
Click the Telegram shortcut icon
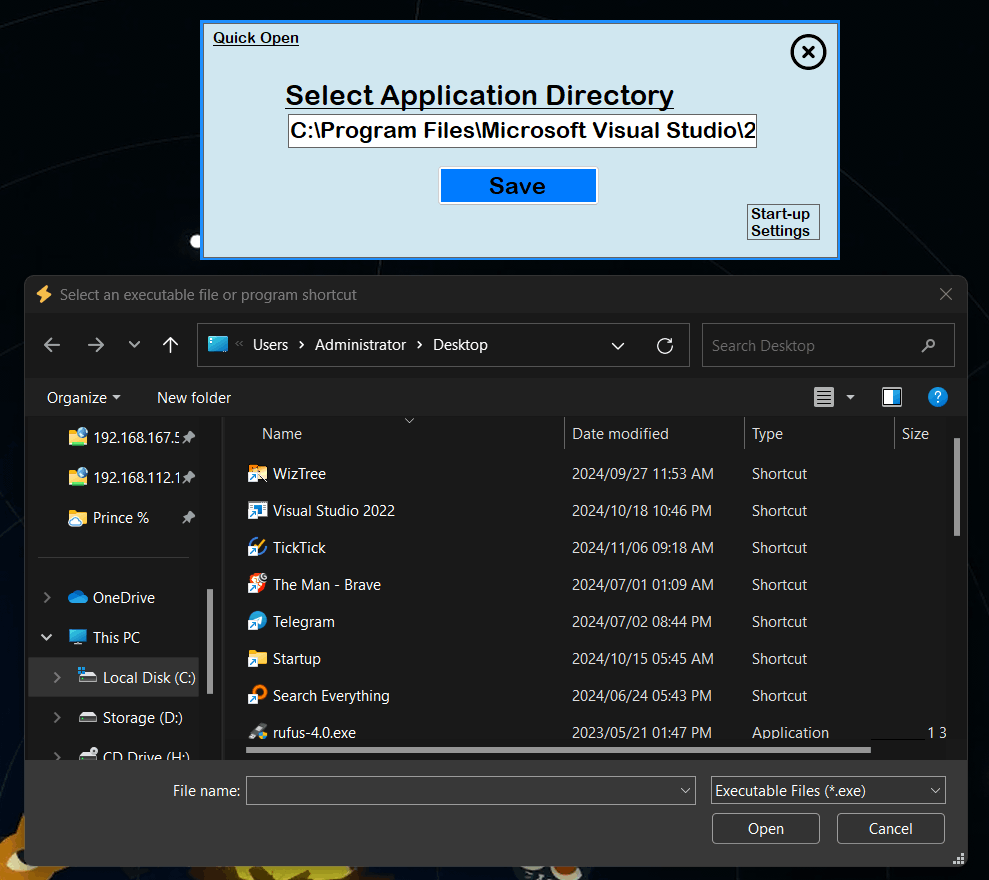point(257,622)
